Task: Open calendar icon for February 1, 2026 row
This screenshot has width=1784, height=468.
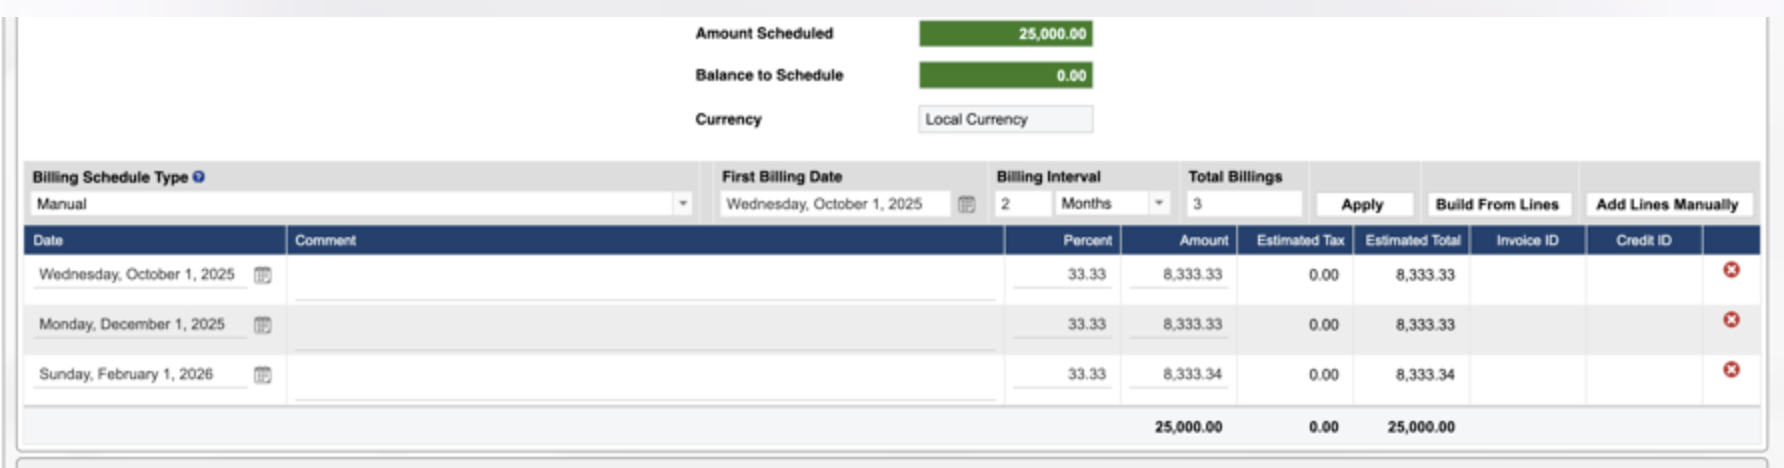Action: click(x=262, y=375)
